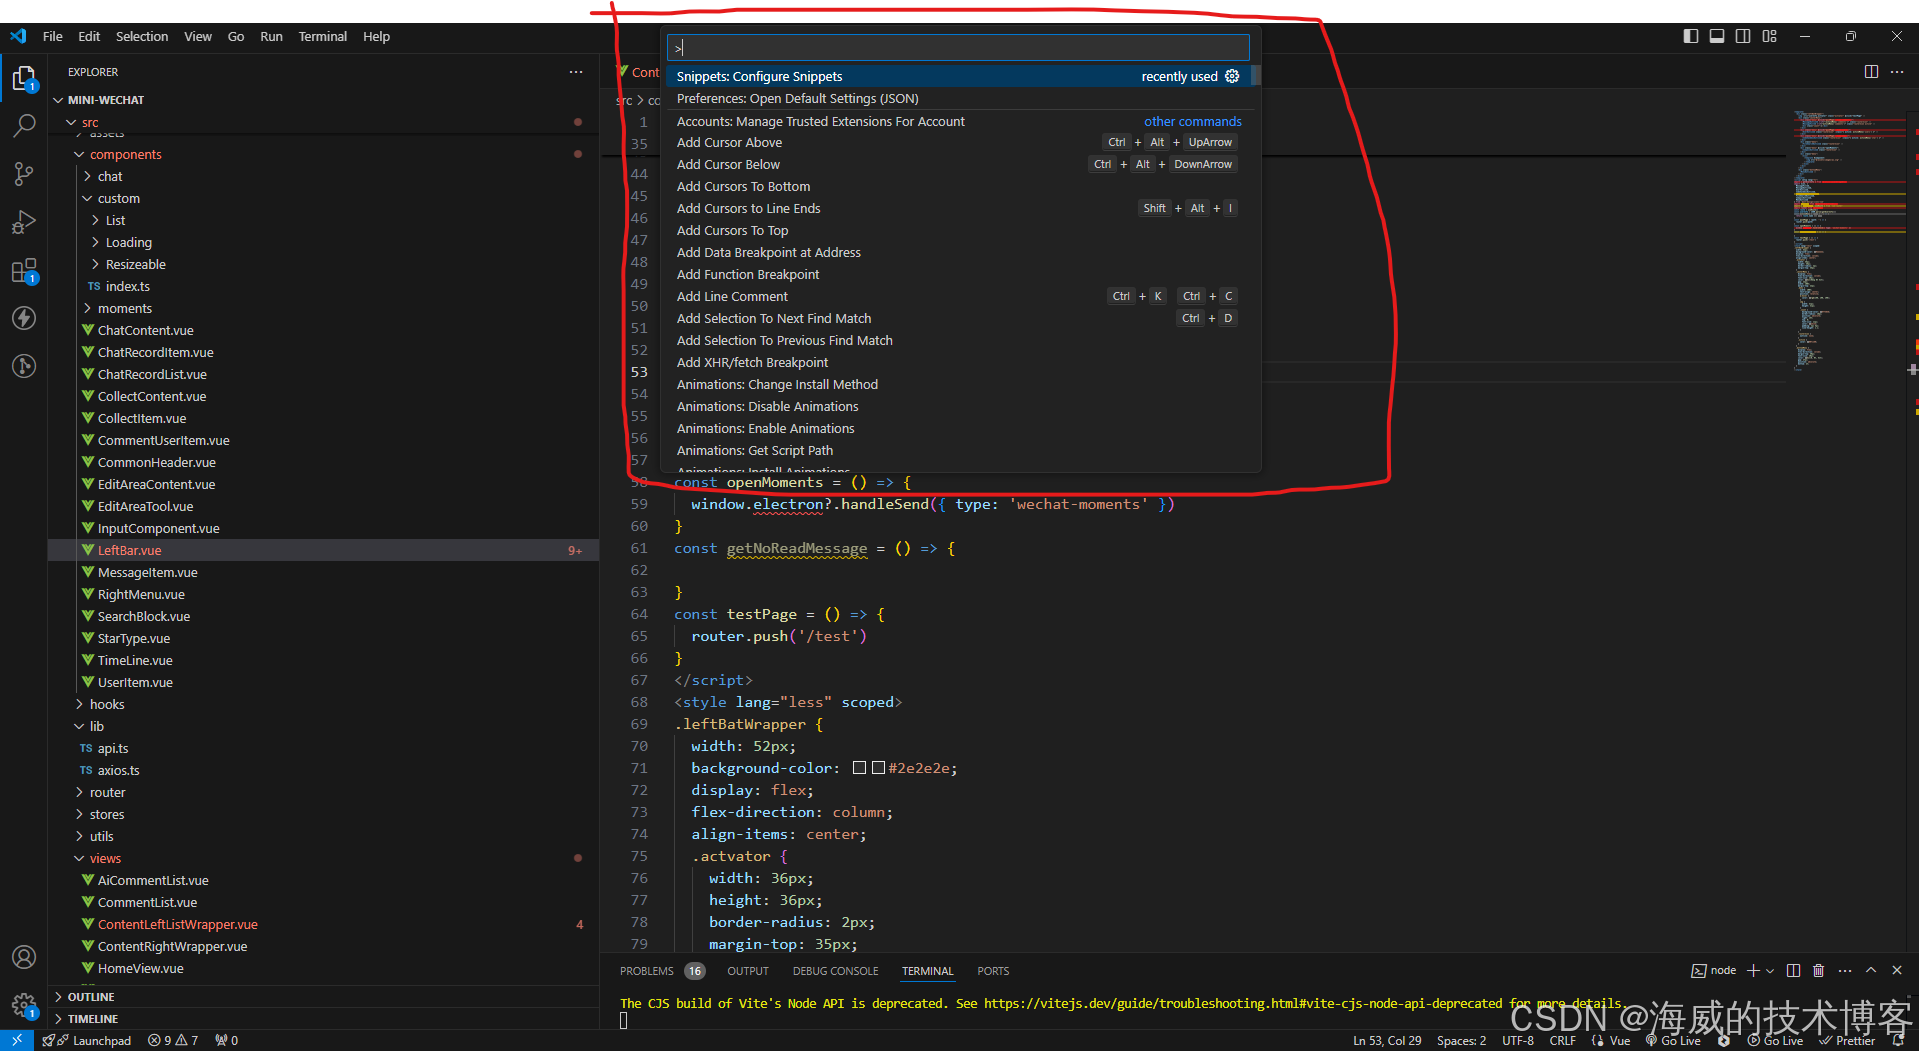This screenshot has height=1051, width=1919.
Task: Open the Extensions view
Action: tap(24, 270)
